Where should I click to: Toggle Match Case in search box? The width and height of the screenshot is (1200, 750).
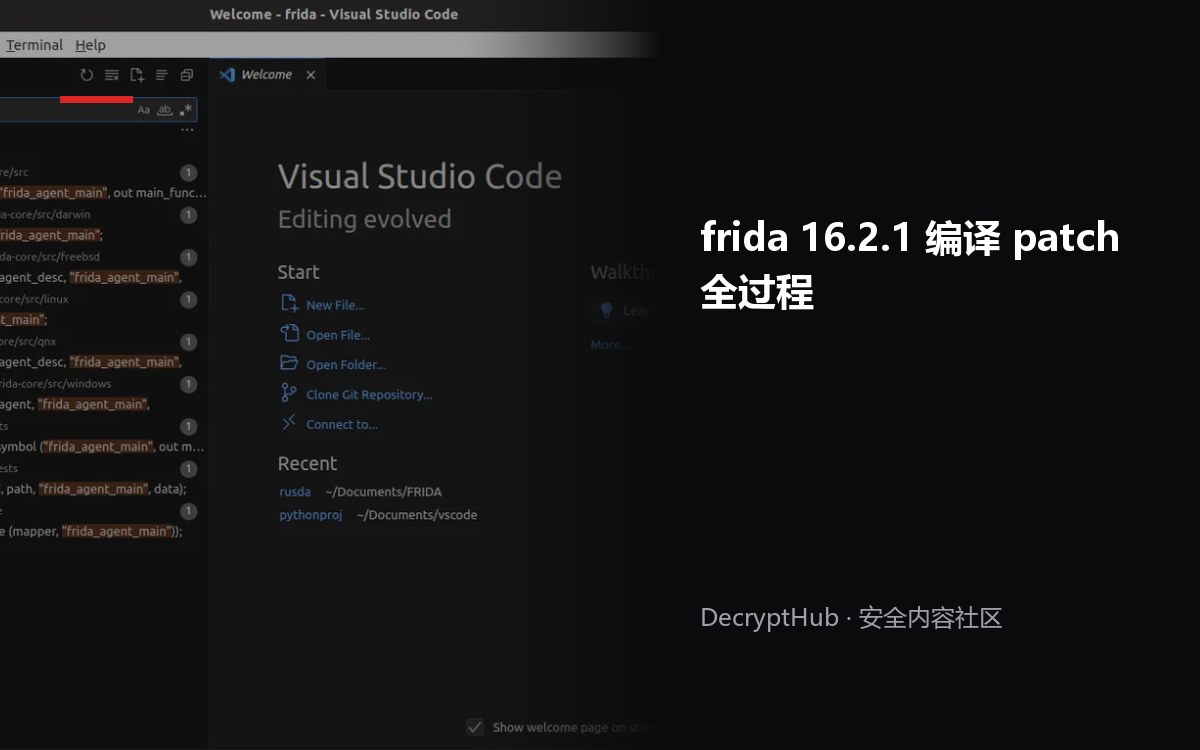143,110
